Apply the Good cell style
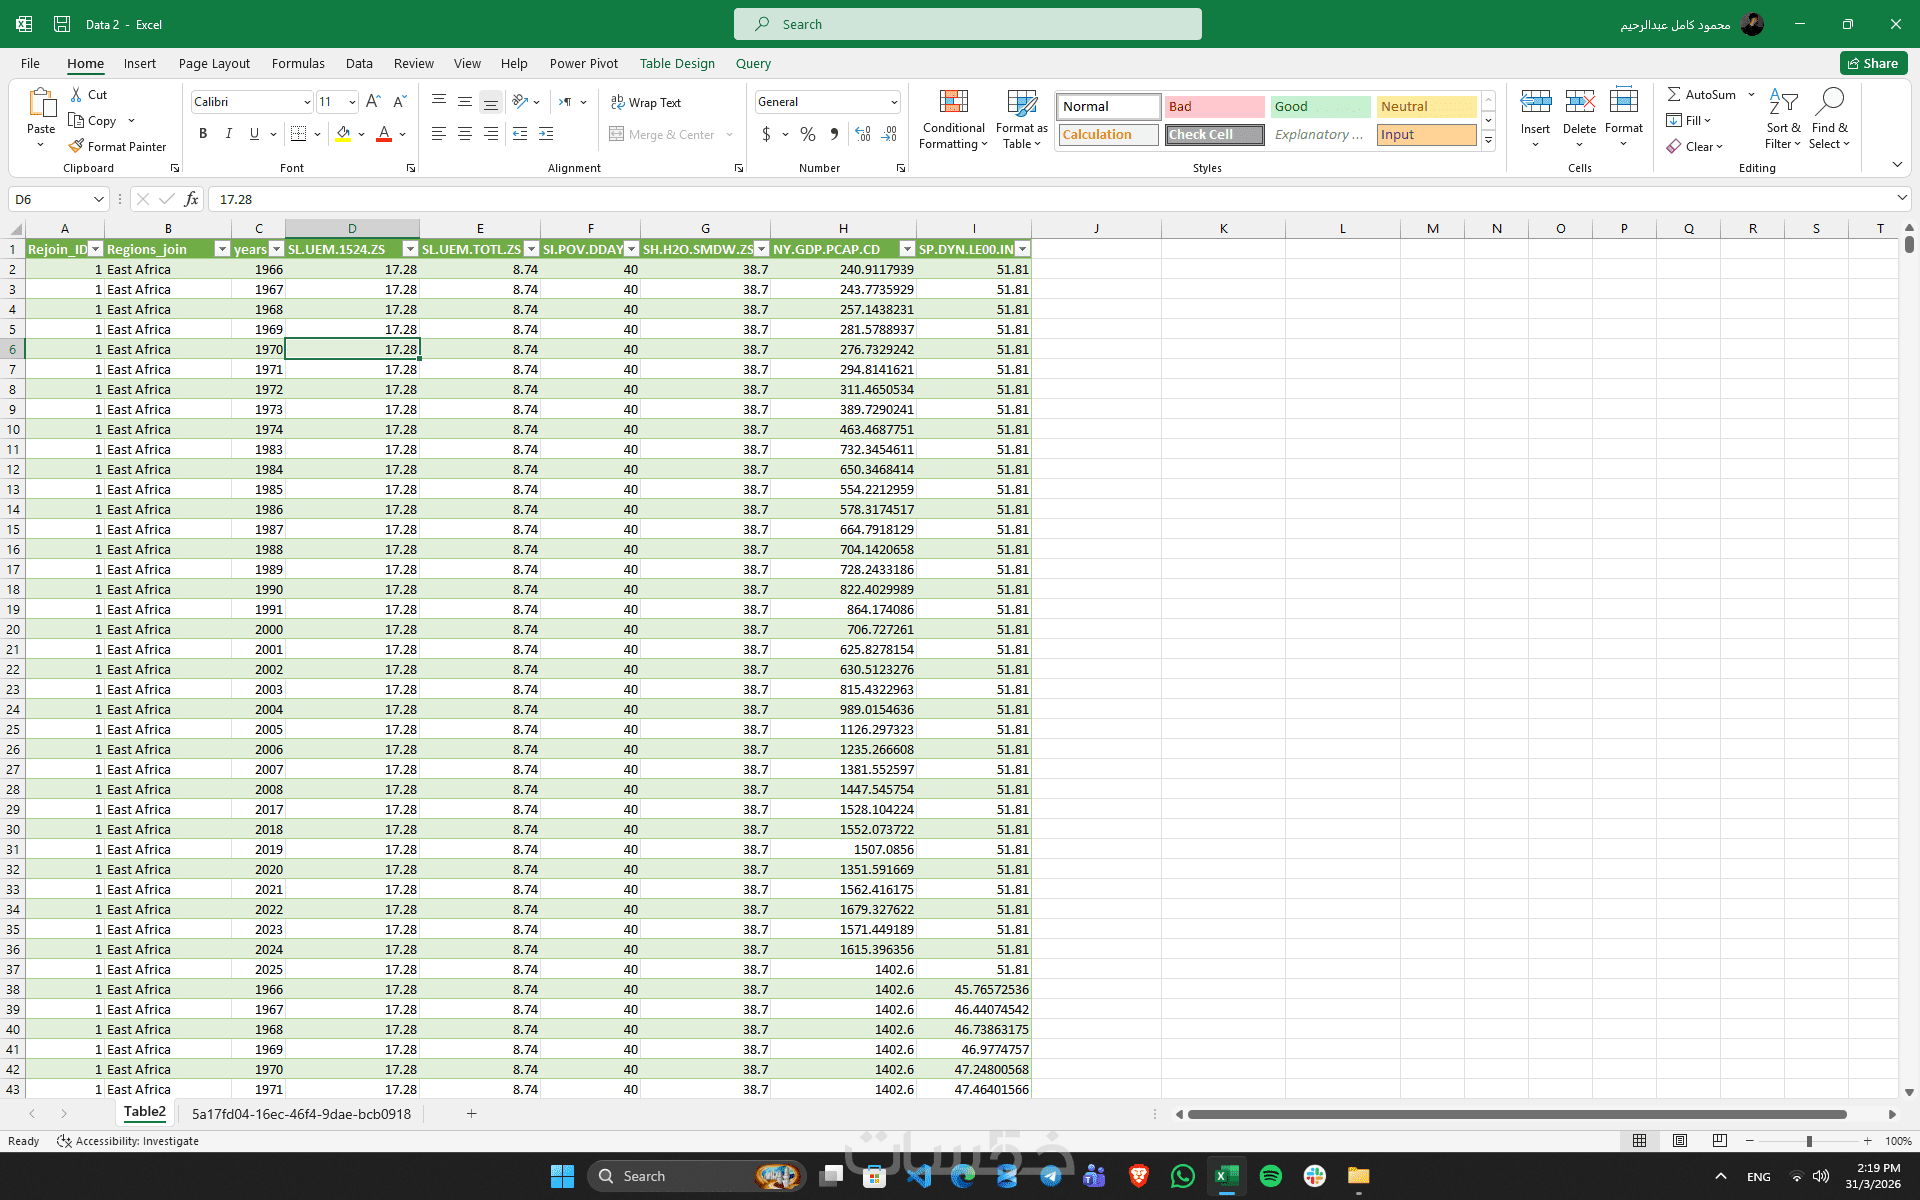The image size is (1920, 1200). (1320, 106)
